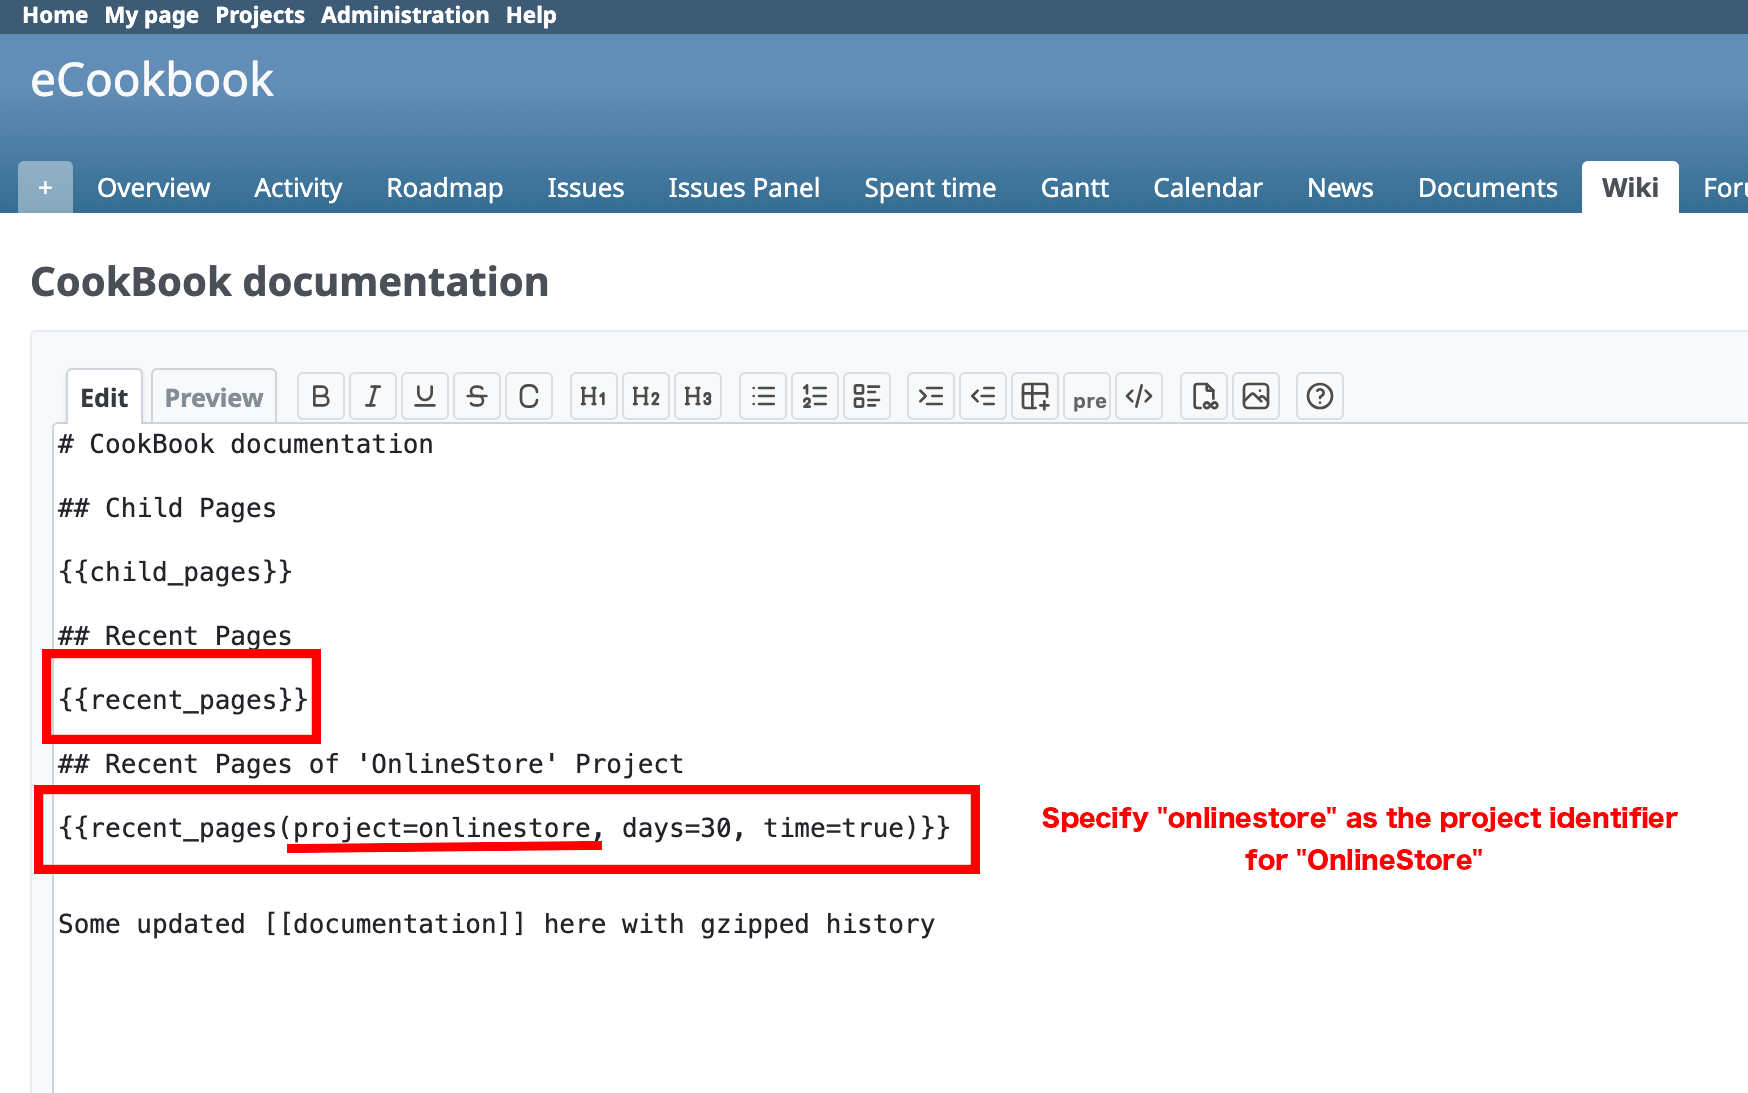Go to the Gantt project tab
The image size is (1748, 1093).
coord(1074,188)
